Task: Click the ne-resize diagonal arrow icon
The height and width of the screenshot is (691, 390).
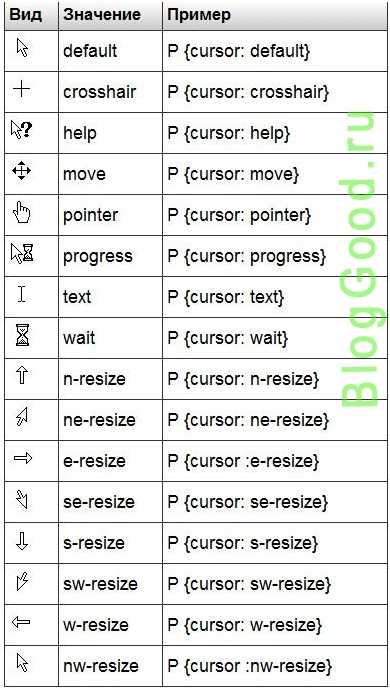Action: 22,416
